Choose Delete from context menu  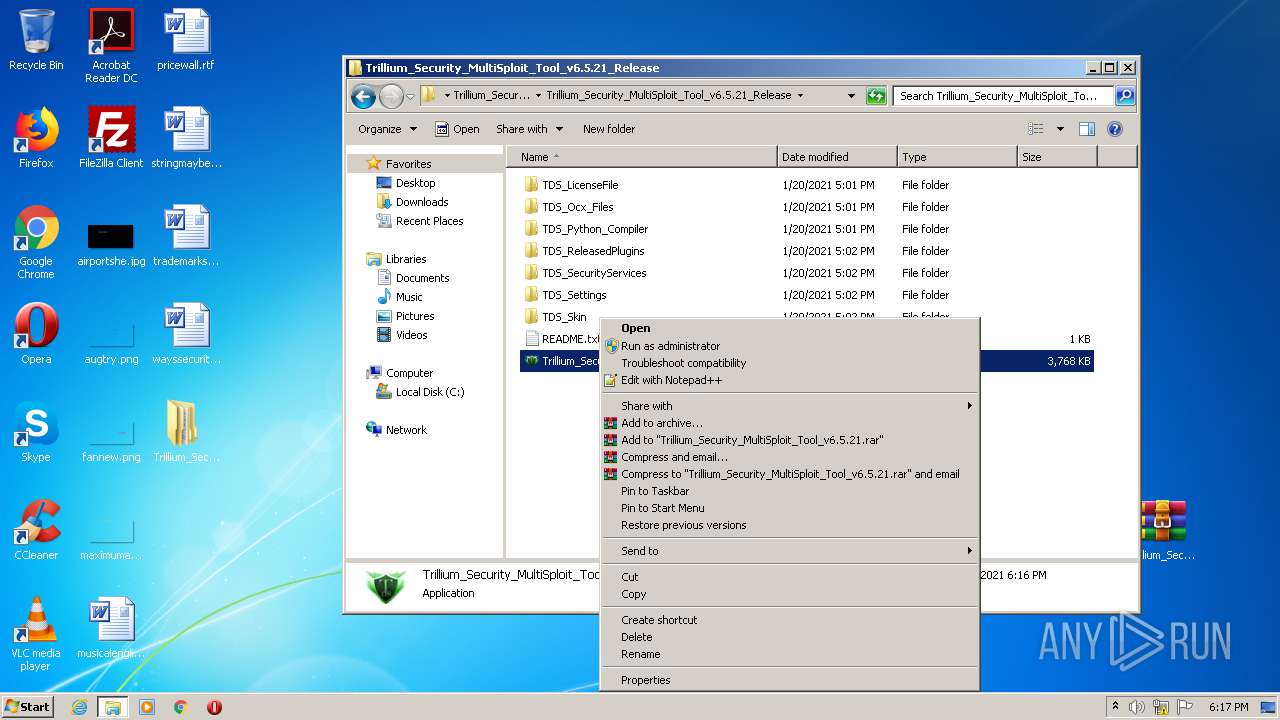point(789,637)
